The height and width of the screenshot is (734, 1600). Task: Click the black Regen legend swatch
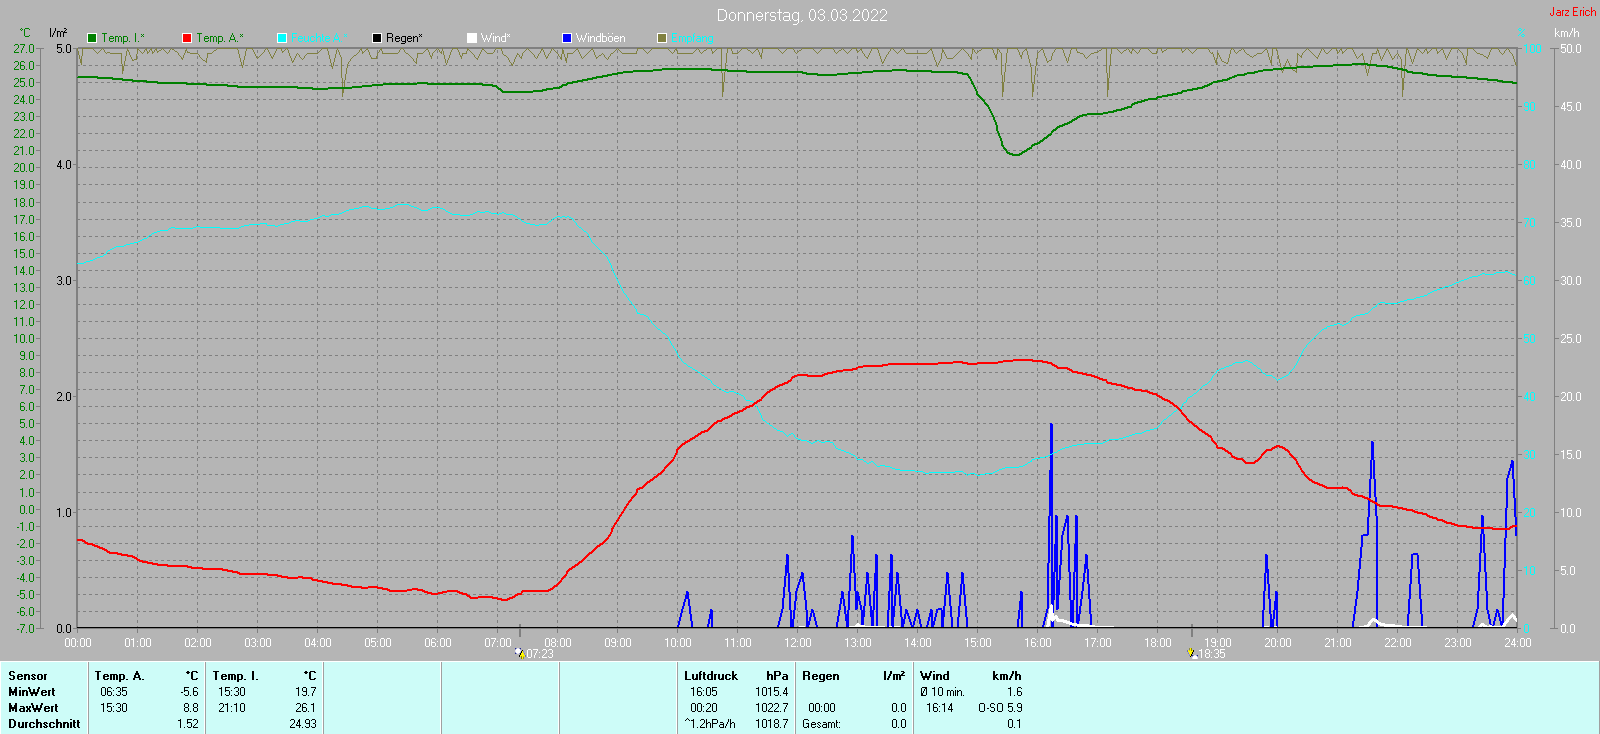coord(377,38)
